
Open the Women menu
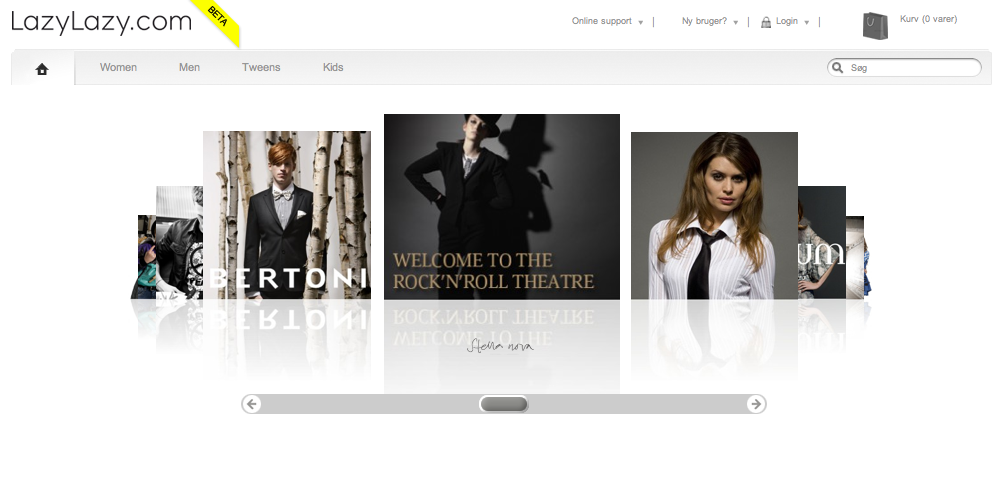pos(118,67)
